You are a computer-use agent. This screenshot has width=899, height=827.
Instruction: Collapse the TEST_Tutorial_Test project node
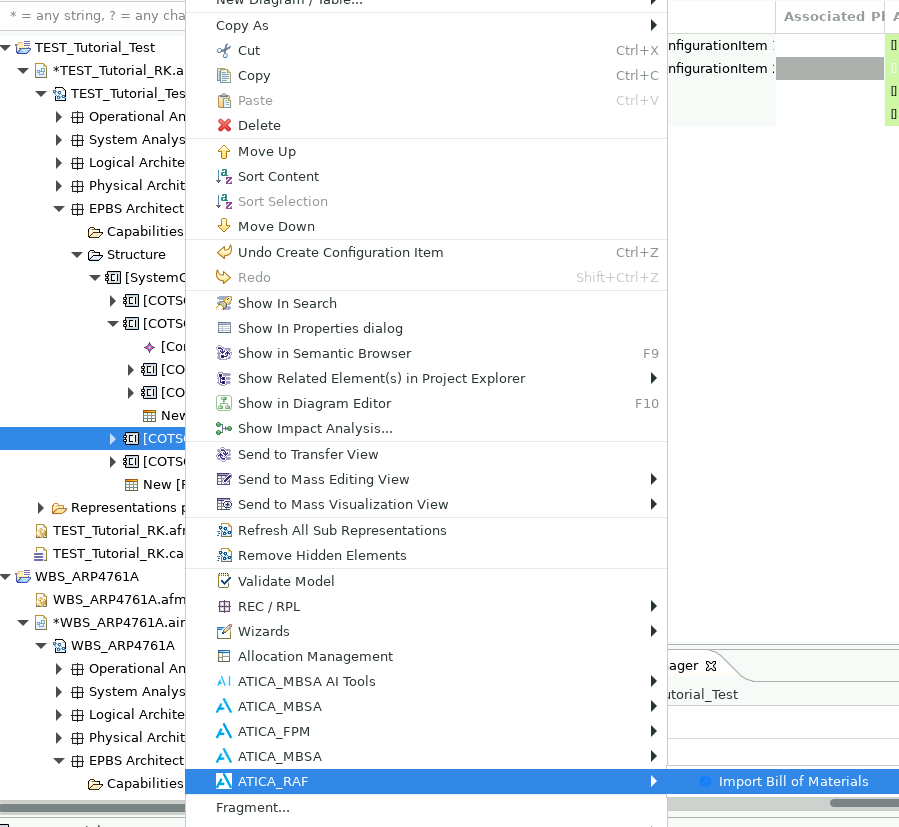5,48
